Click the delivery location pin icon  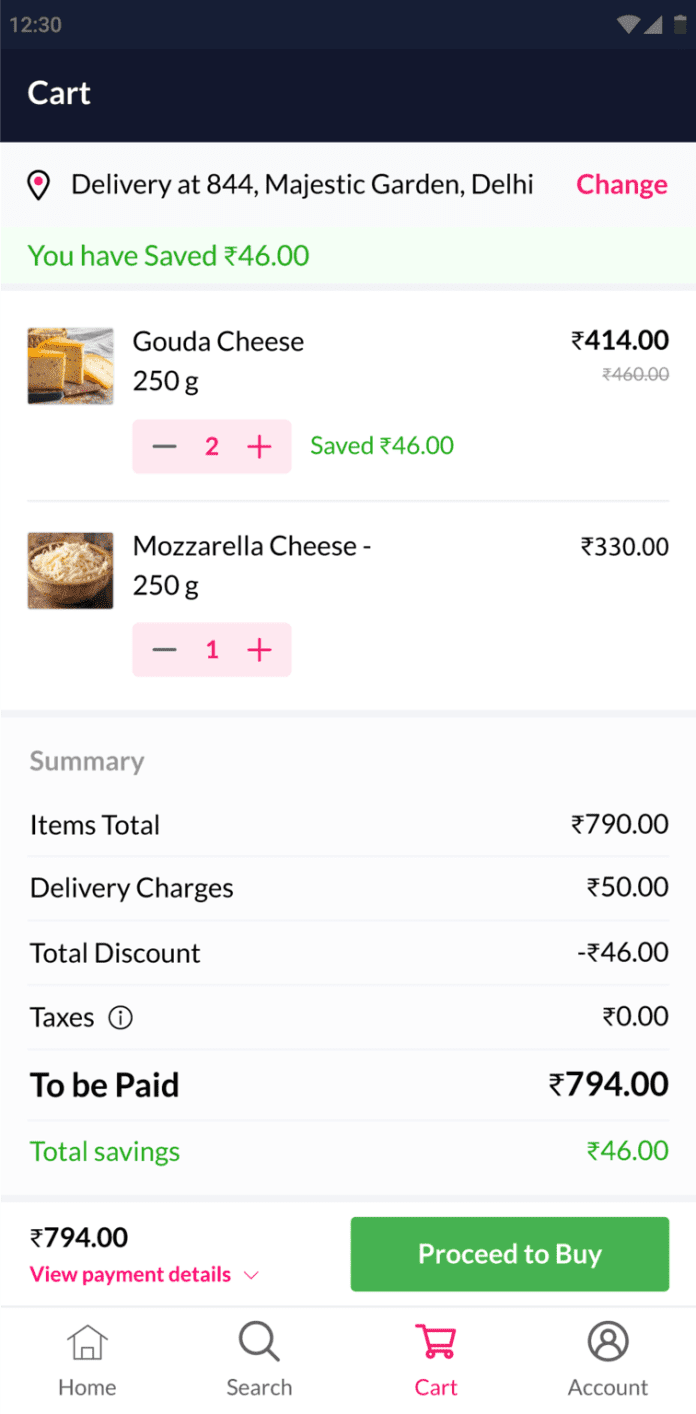39,185
